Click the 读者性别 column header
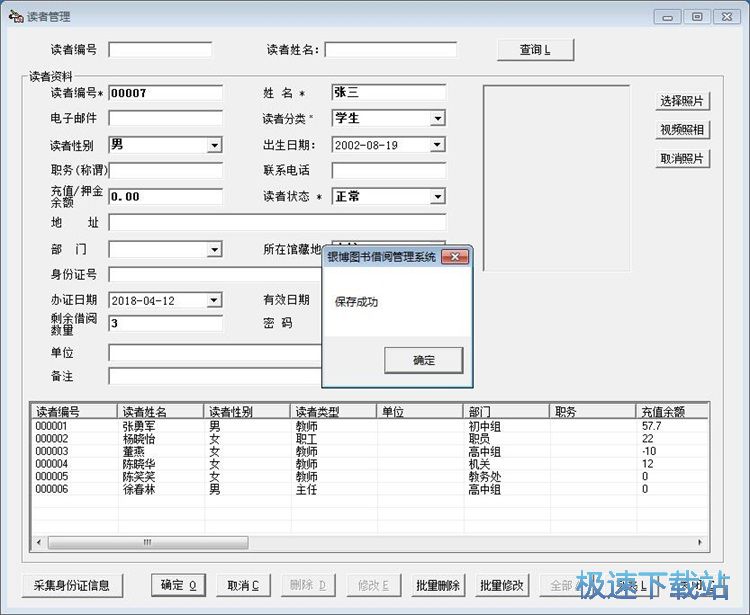This screenshot has height=615, width=750. pyautogui.click(x=247, y=412)
